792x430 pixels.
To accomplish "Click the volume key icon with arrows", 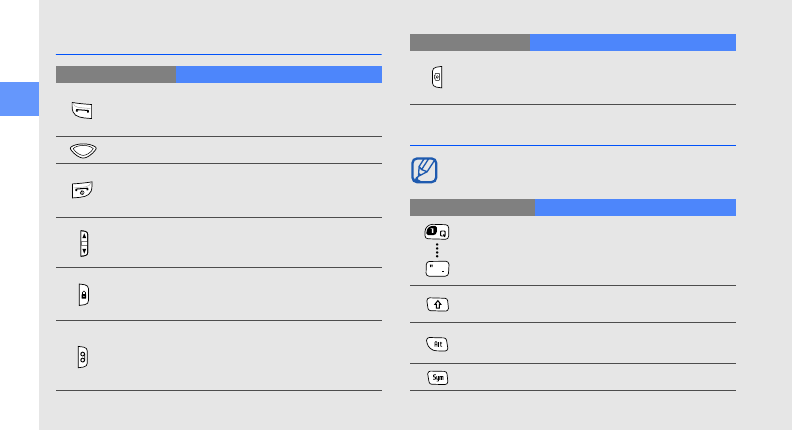I will pos(85,242).
